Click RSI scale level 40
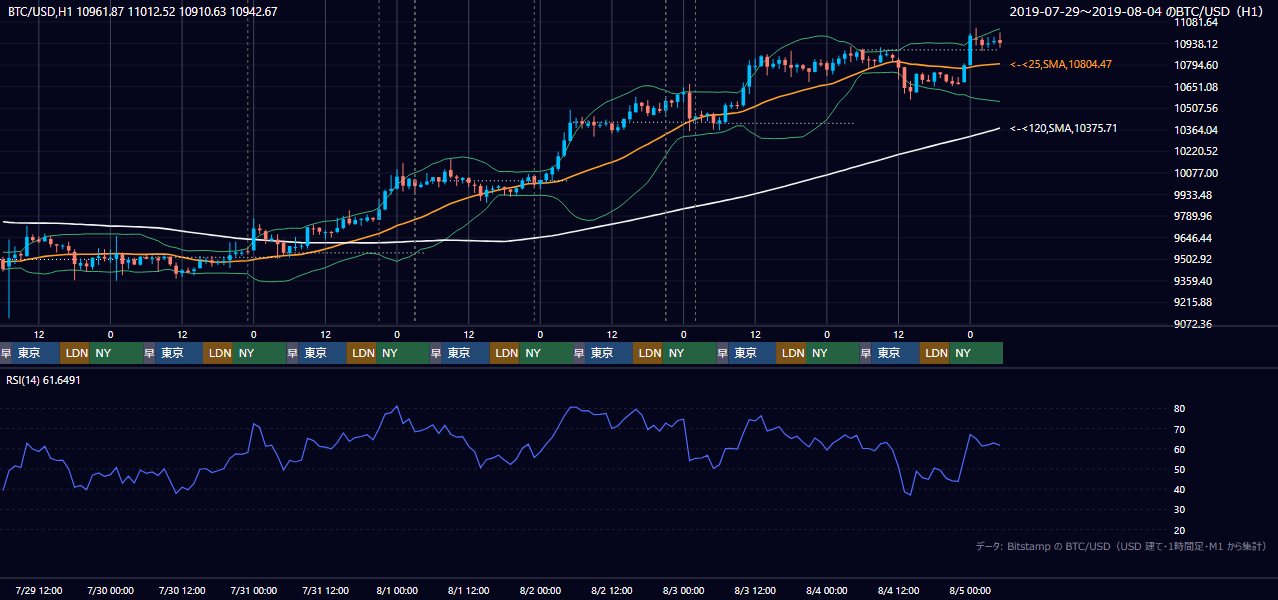 coord(1179,489)
